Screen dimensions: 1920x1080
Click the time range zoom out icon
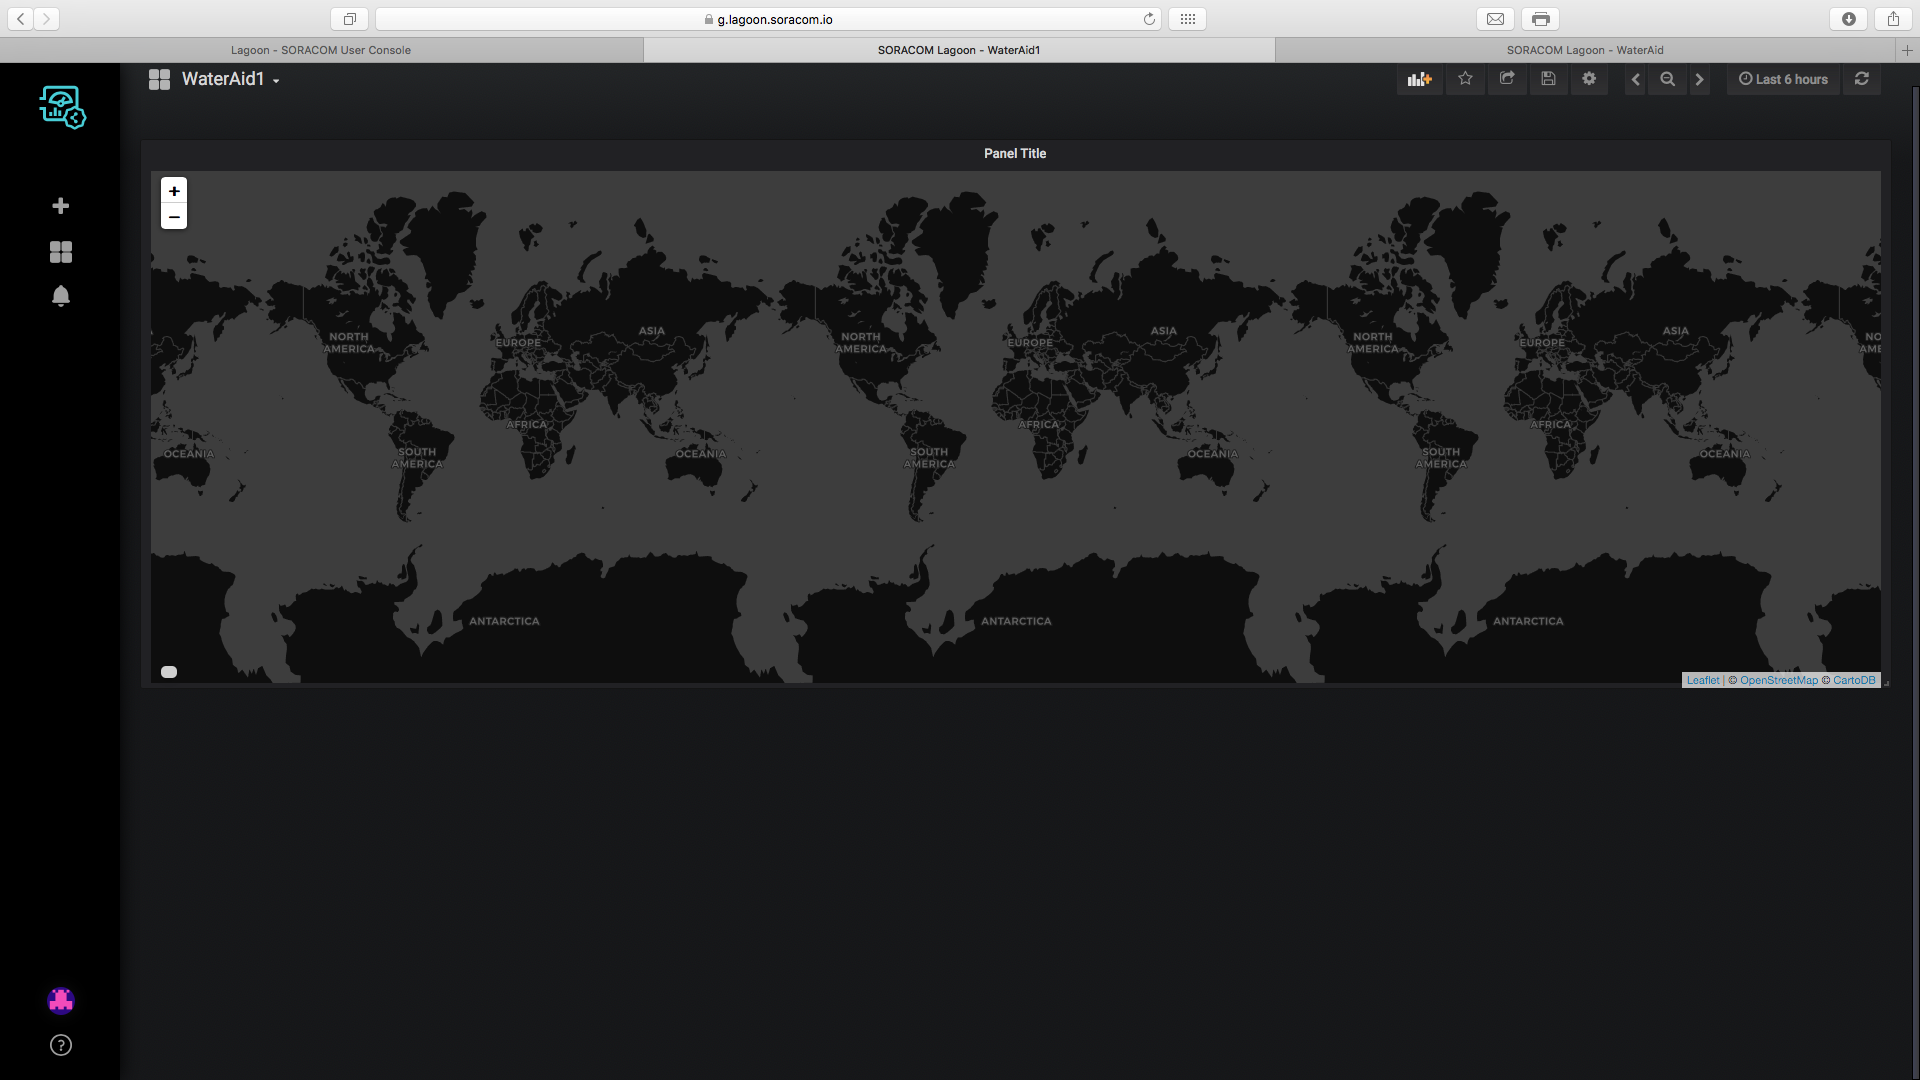coord(1667,79)
